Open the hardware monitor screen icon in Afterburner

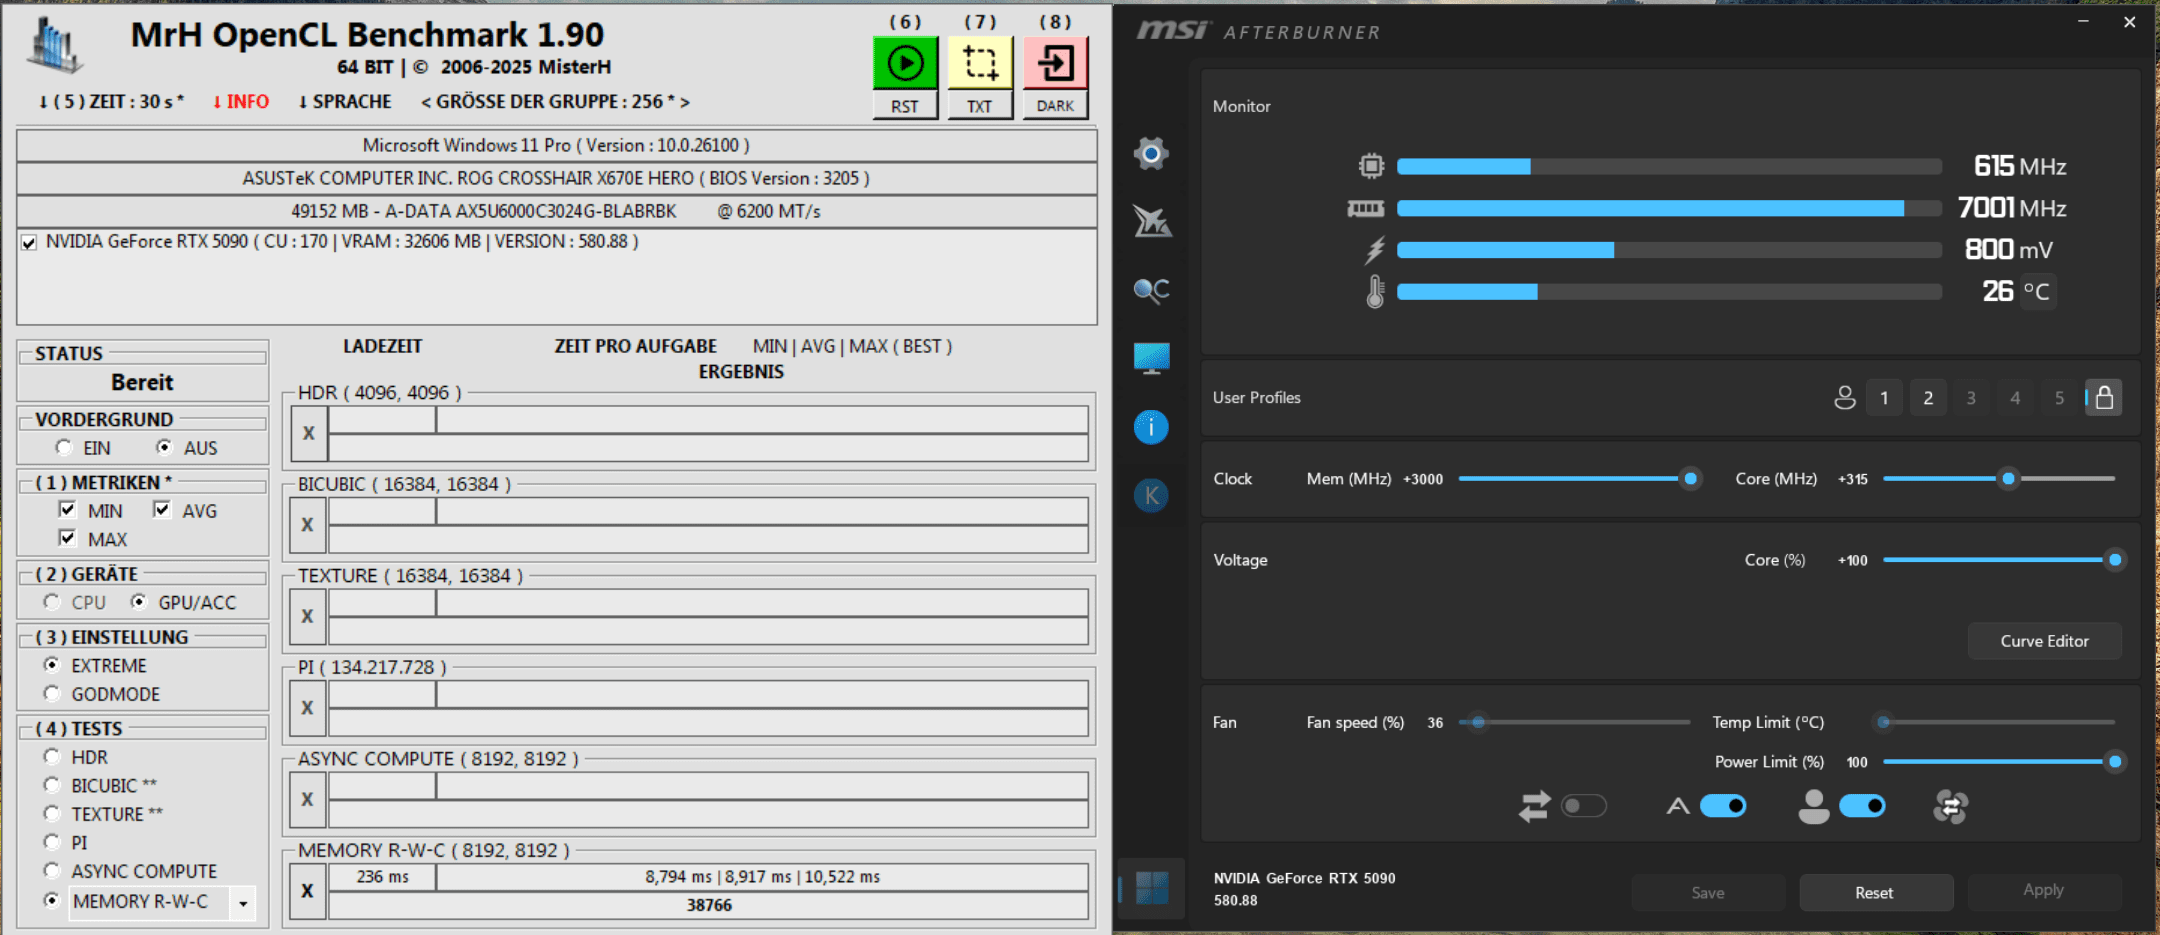pos(1151,358)
